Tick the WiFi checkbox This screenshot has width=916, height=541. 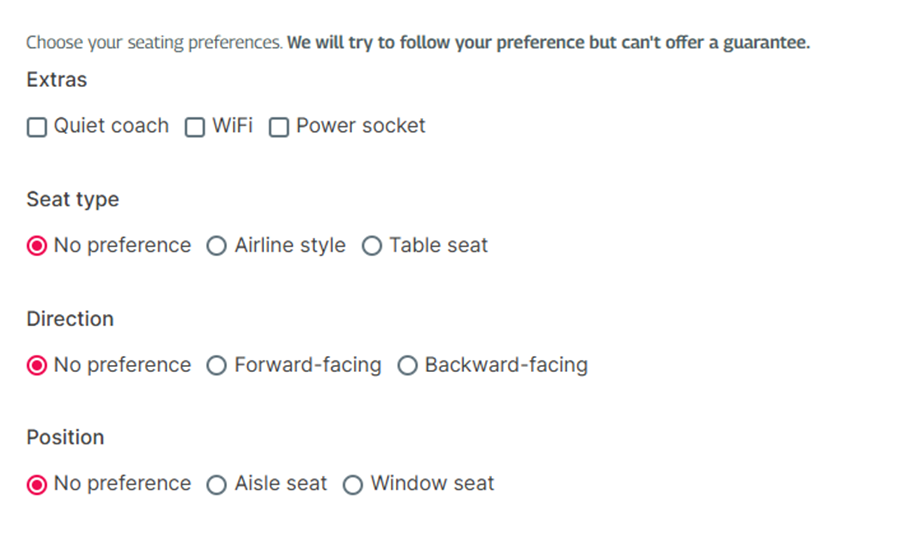coord(195,127)
